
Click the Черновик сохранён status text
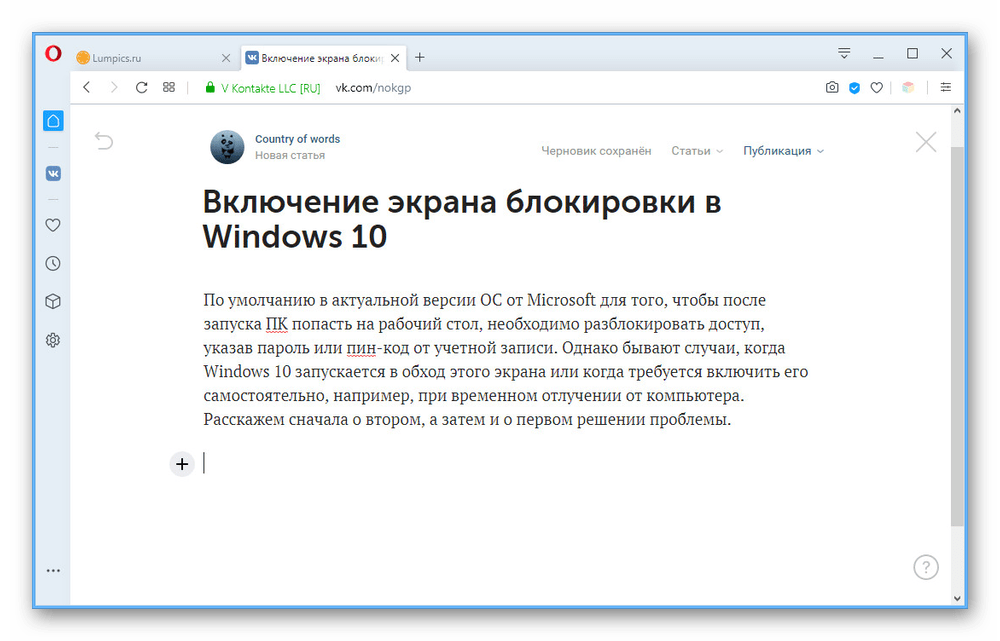tap(596, 151)
